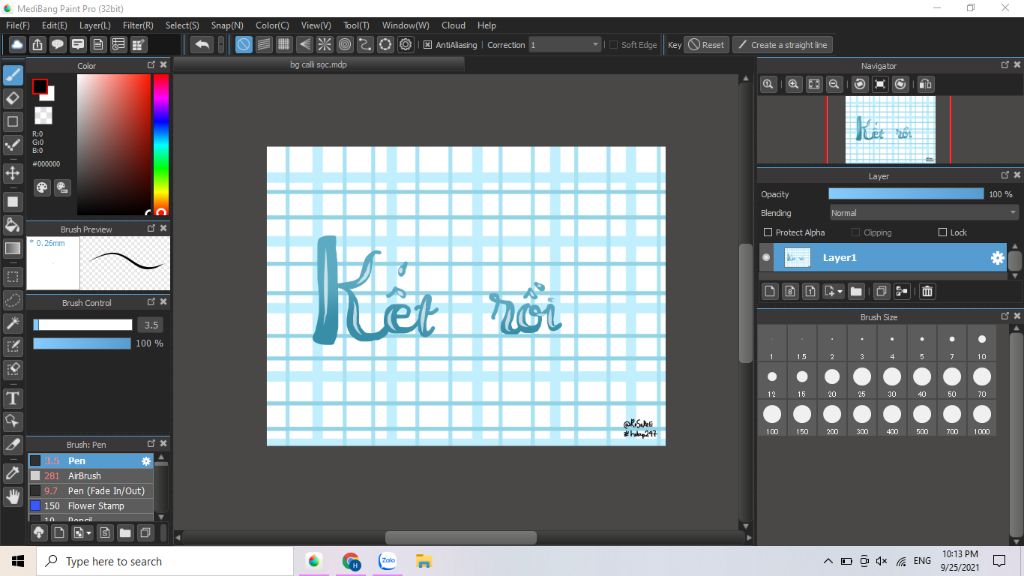
Task: Click Windows search box
Action: (x=164, y=562)
